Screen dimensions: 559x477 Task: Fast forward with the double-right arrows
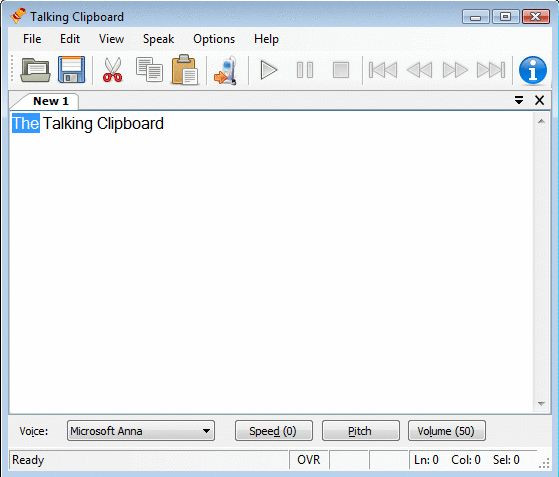(455, 70)
